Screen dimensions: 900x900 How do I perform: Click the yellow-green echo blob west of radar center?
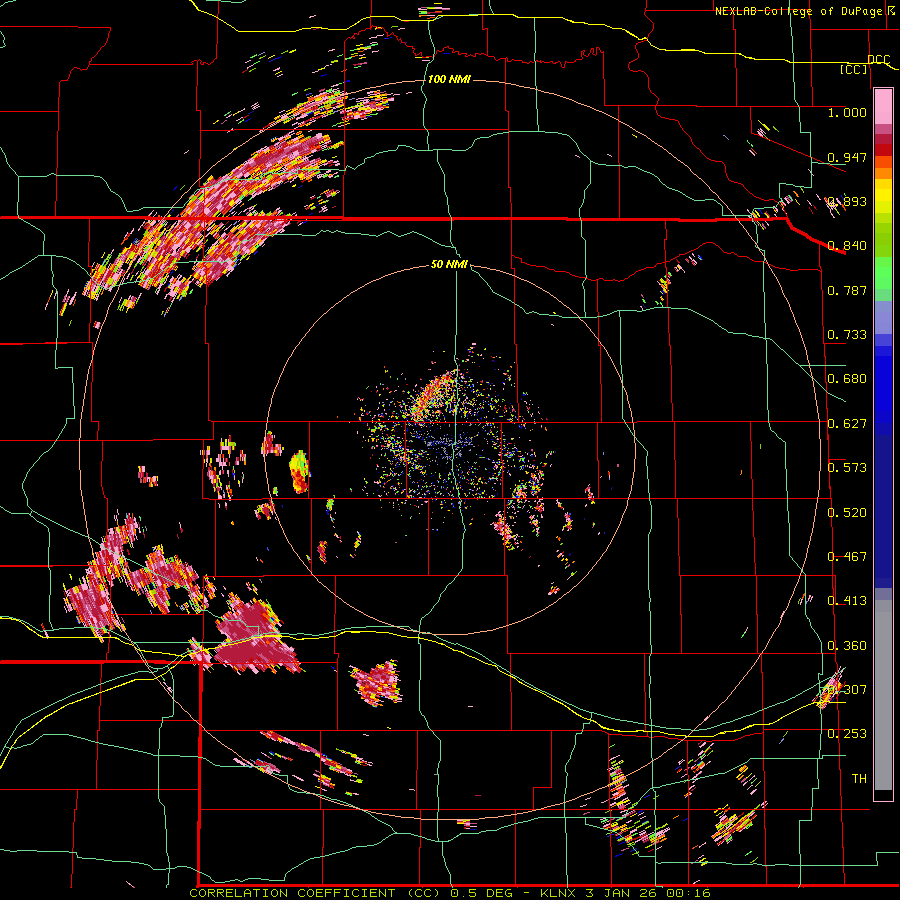(299, 472)
